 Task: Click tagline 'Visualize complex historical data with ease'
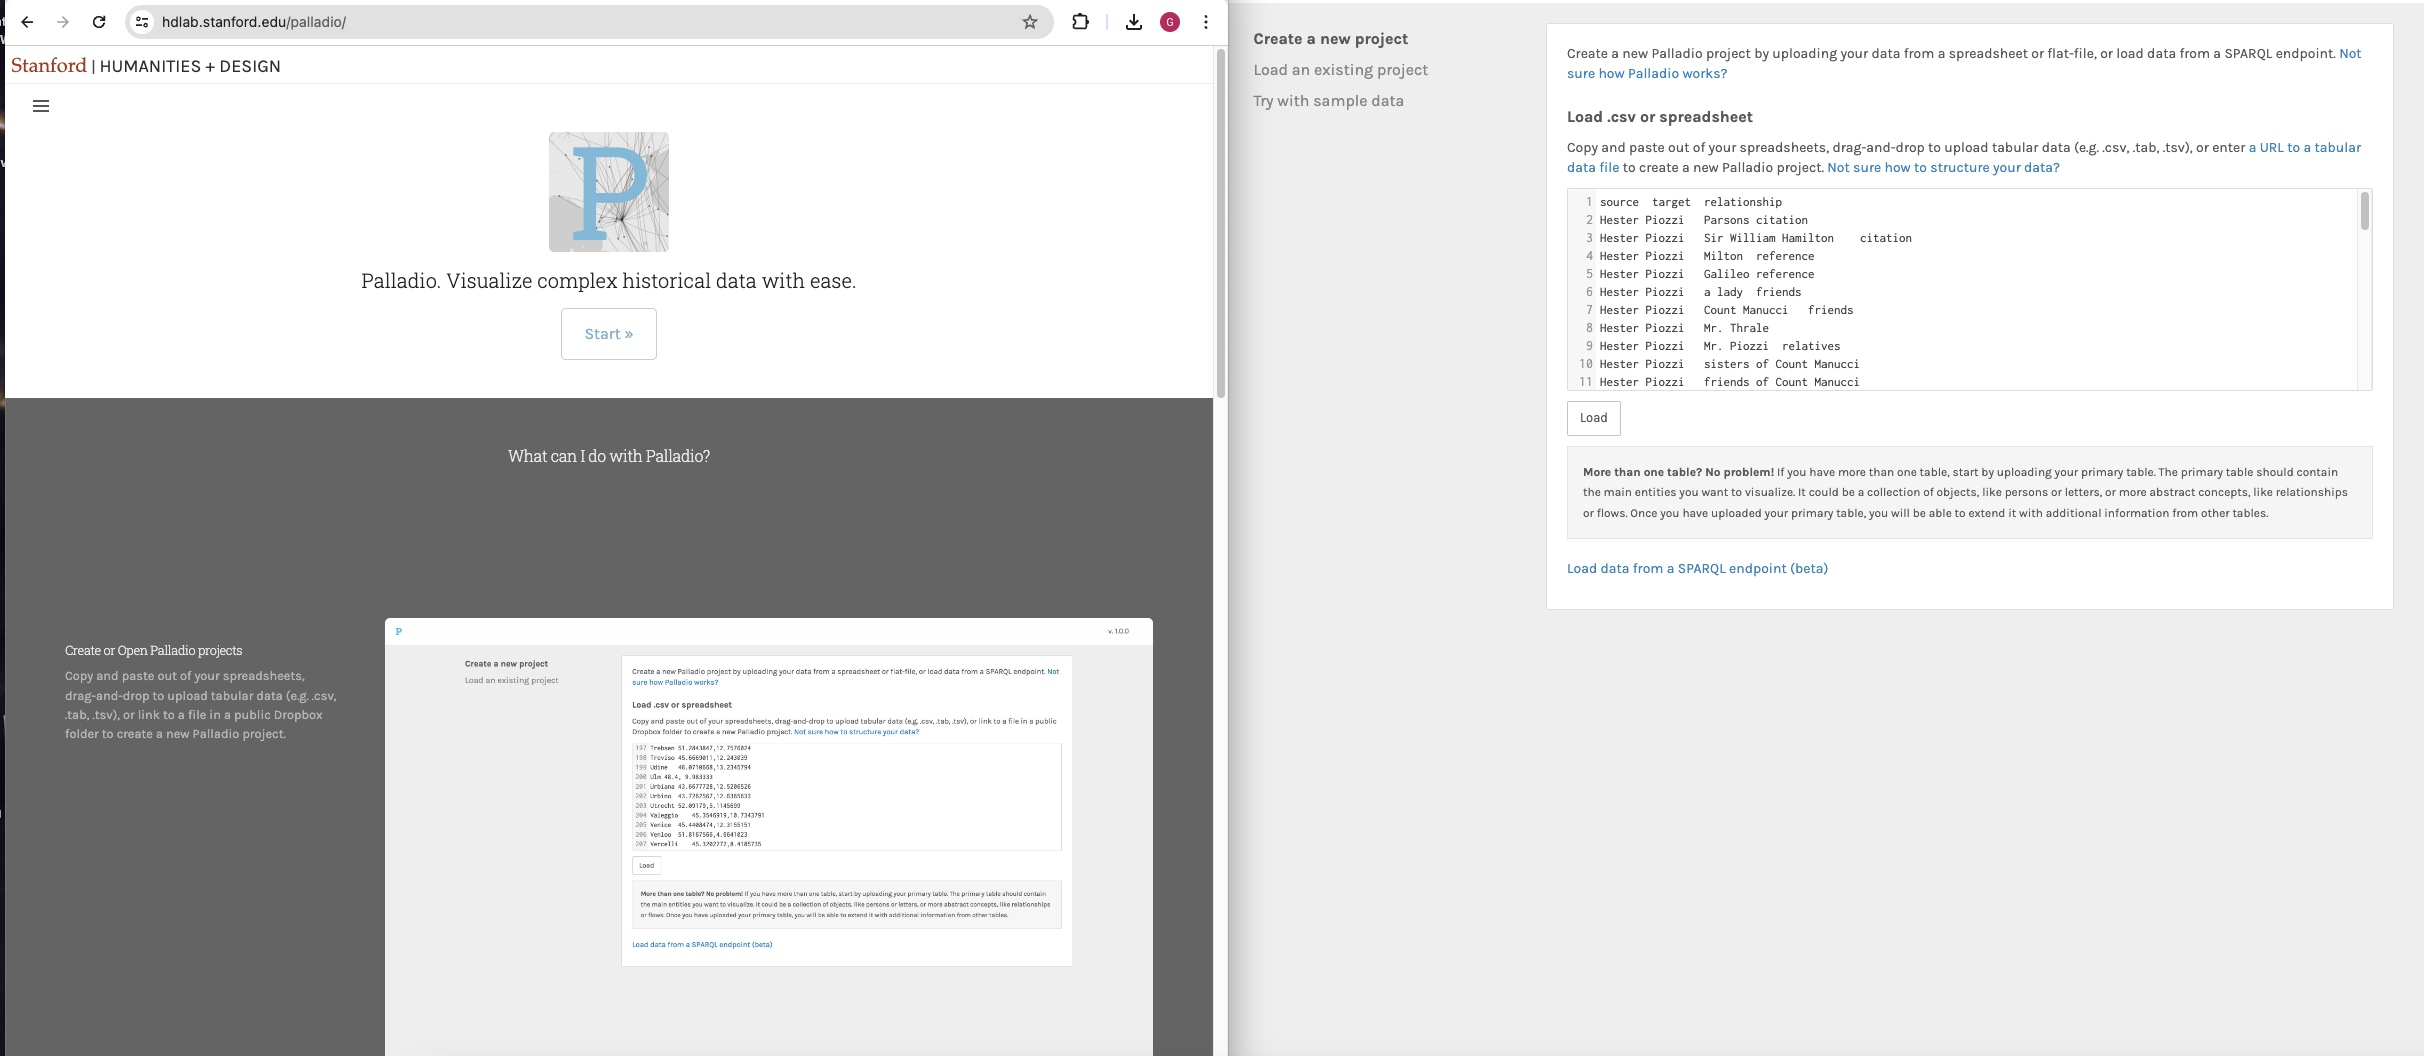pyautogui.click(x=651, y=281)
